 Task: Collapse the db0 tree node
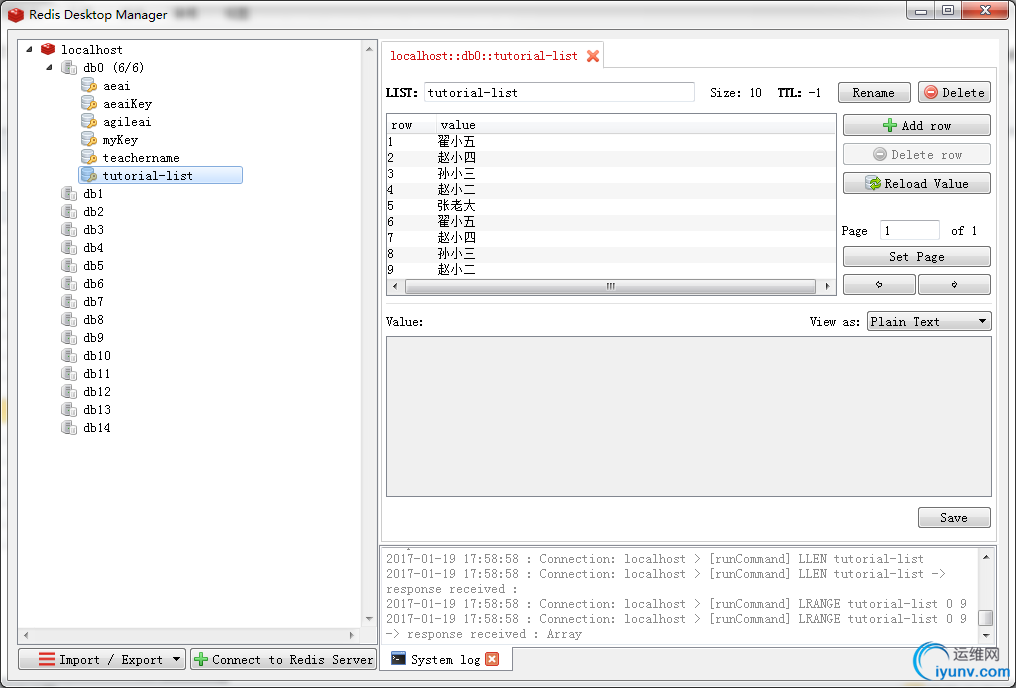(49, 67)
